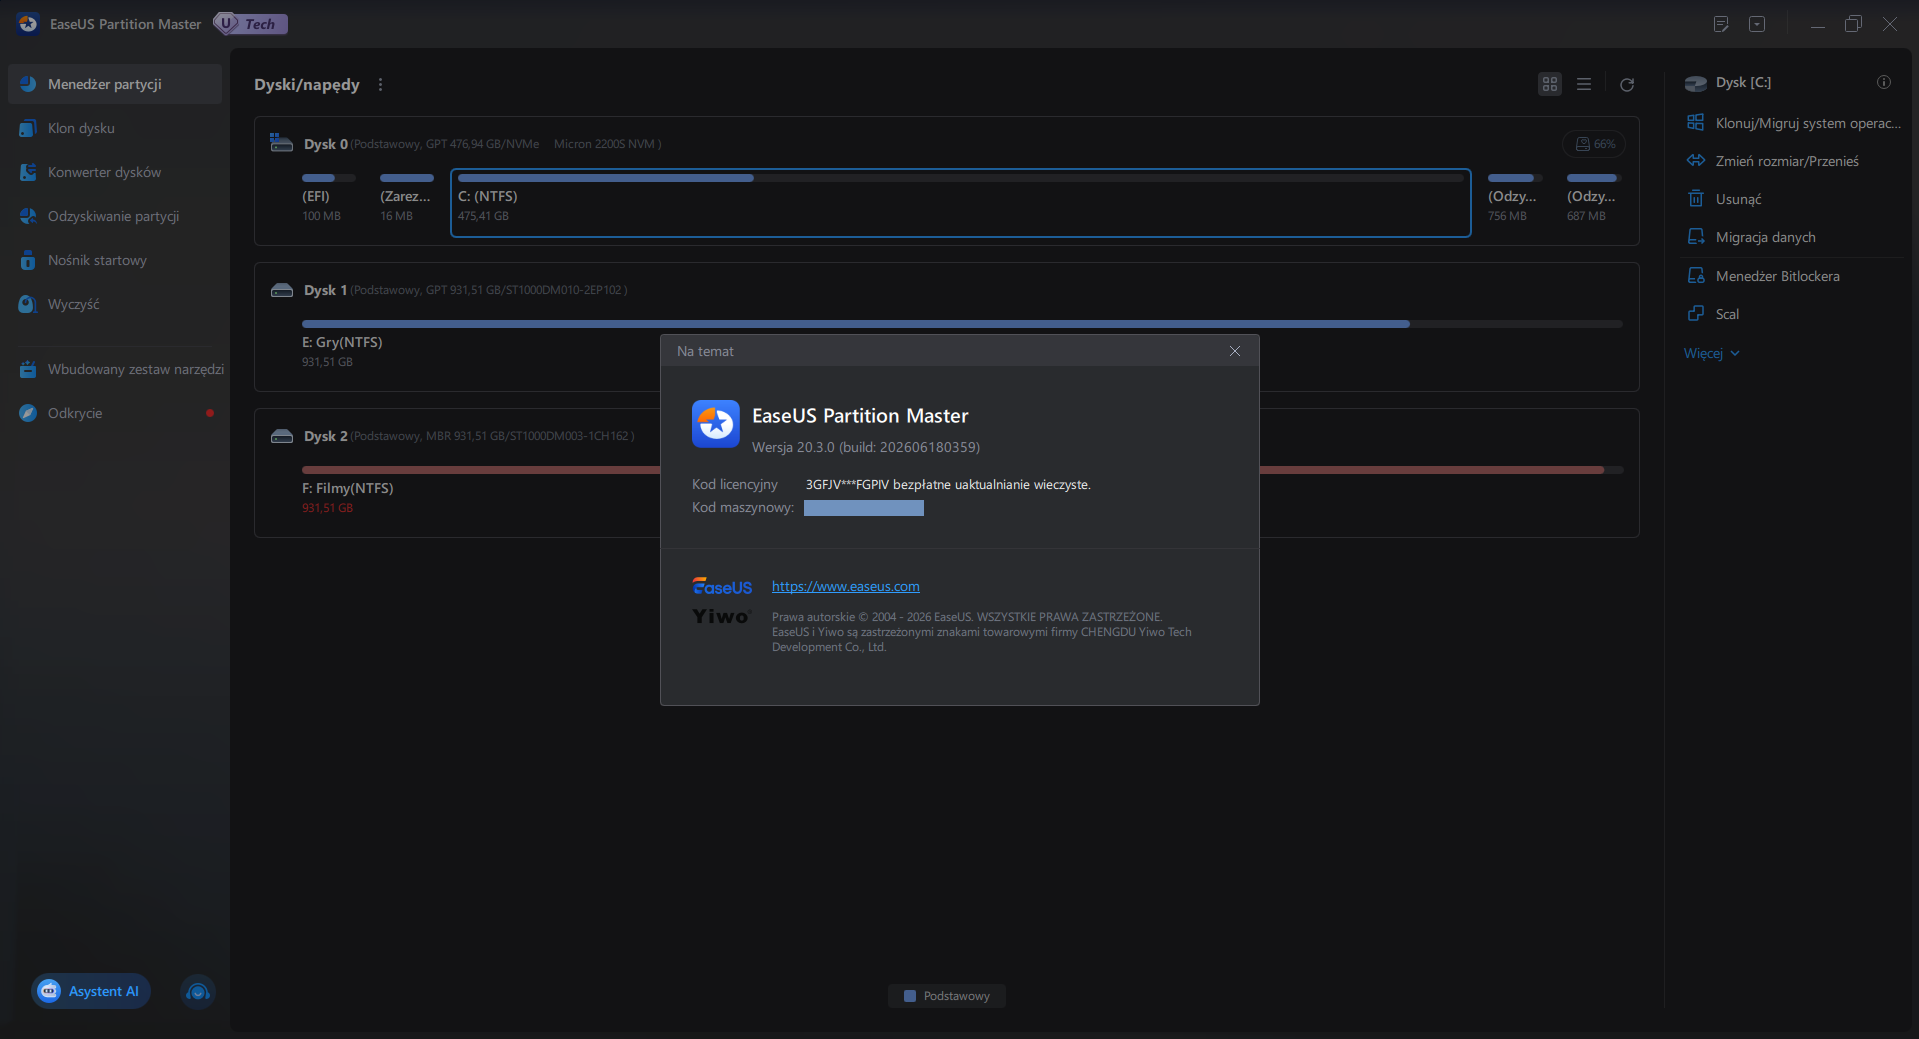The height and width of the screenshot is (1039, 1919).
Task: Click the highlighted Kod maszynowy field
Action: [x=864, y=508]
